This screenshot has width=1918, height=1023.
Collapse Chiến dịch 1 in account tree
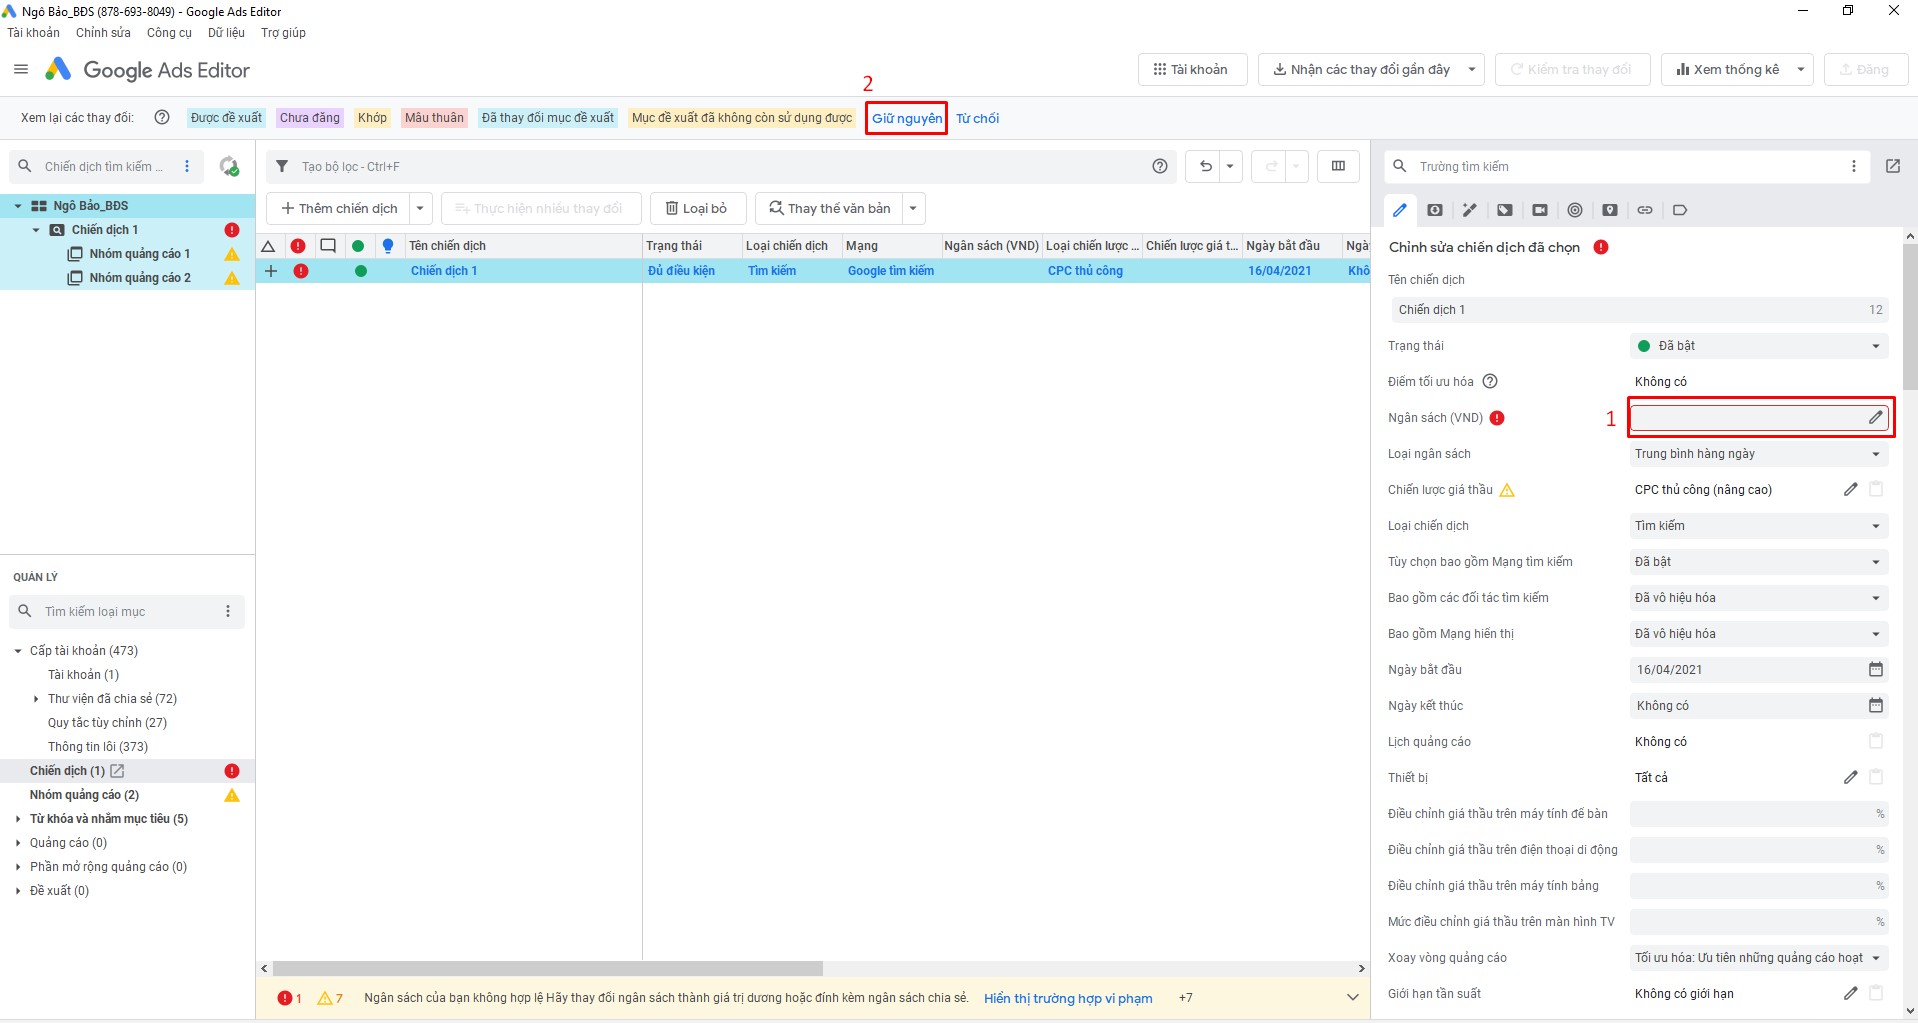(37, 230)
